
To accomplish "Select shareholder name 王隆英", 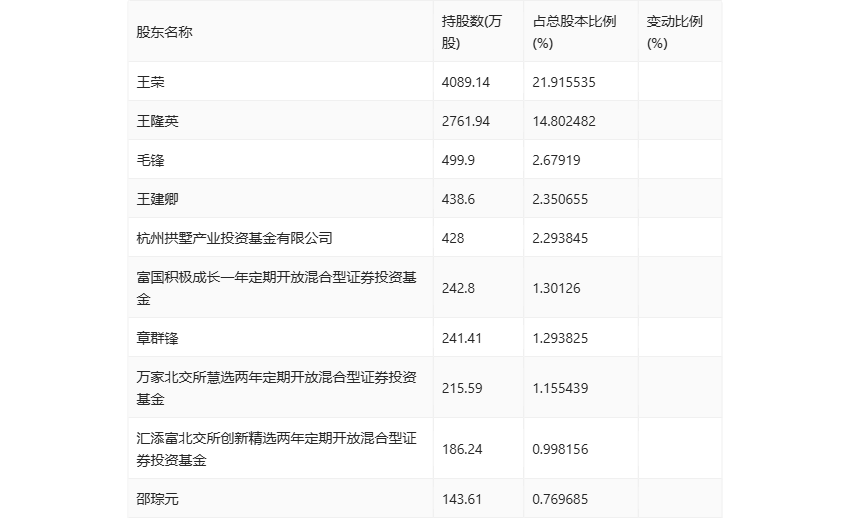I will tap(157, 121).
